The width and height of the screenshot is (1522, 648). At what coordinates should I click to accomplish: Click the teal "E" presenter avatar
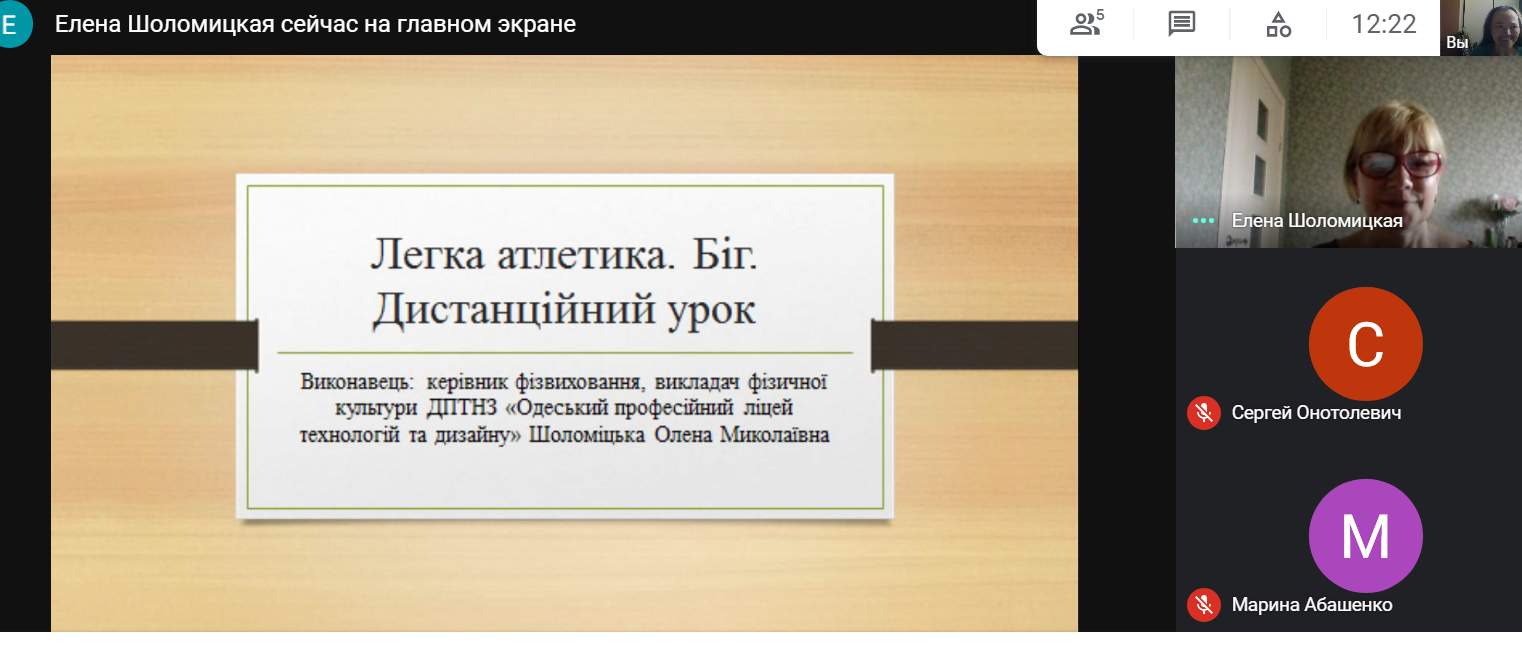[x=10, y=24]
